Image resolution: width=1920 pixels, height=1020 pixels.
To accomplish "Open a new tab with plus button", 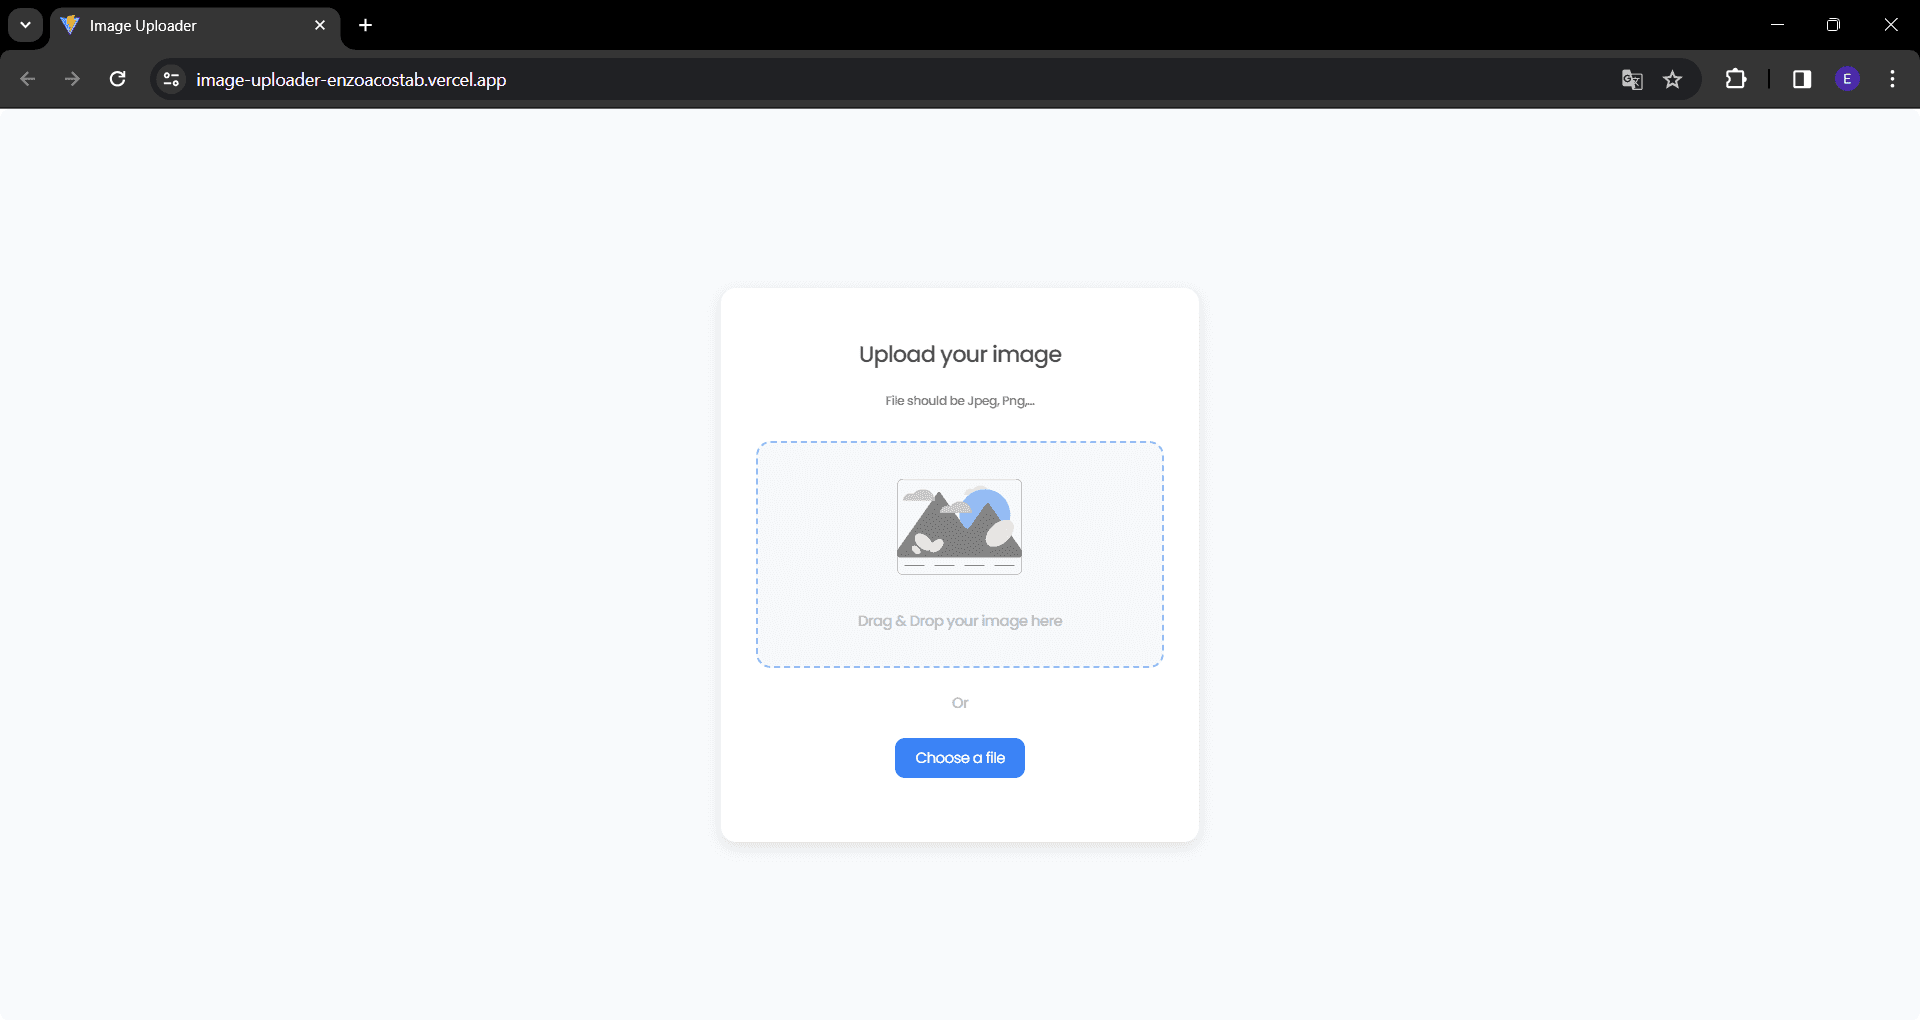I will tap(366, 25).
